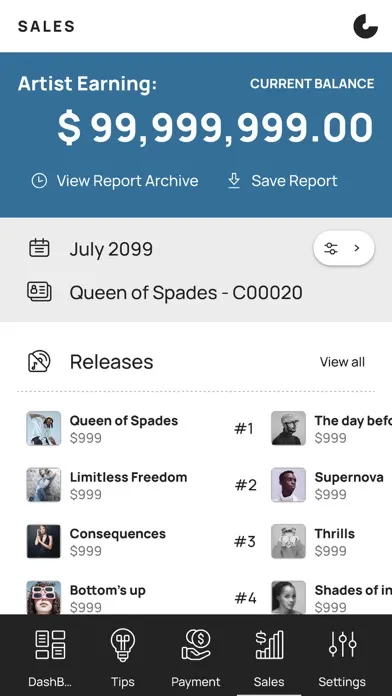The width and height of the screenshot is (392, 696).
Task: Open the Dashboard tab icon
Action: point(50,645)
